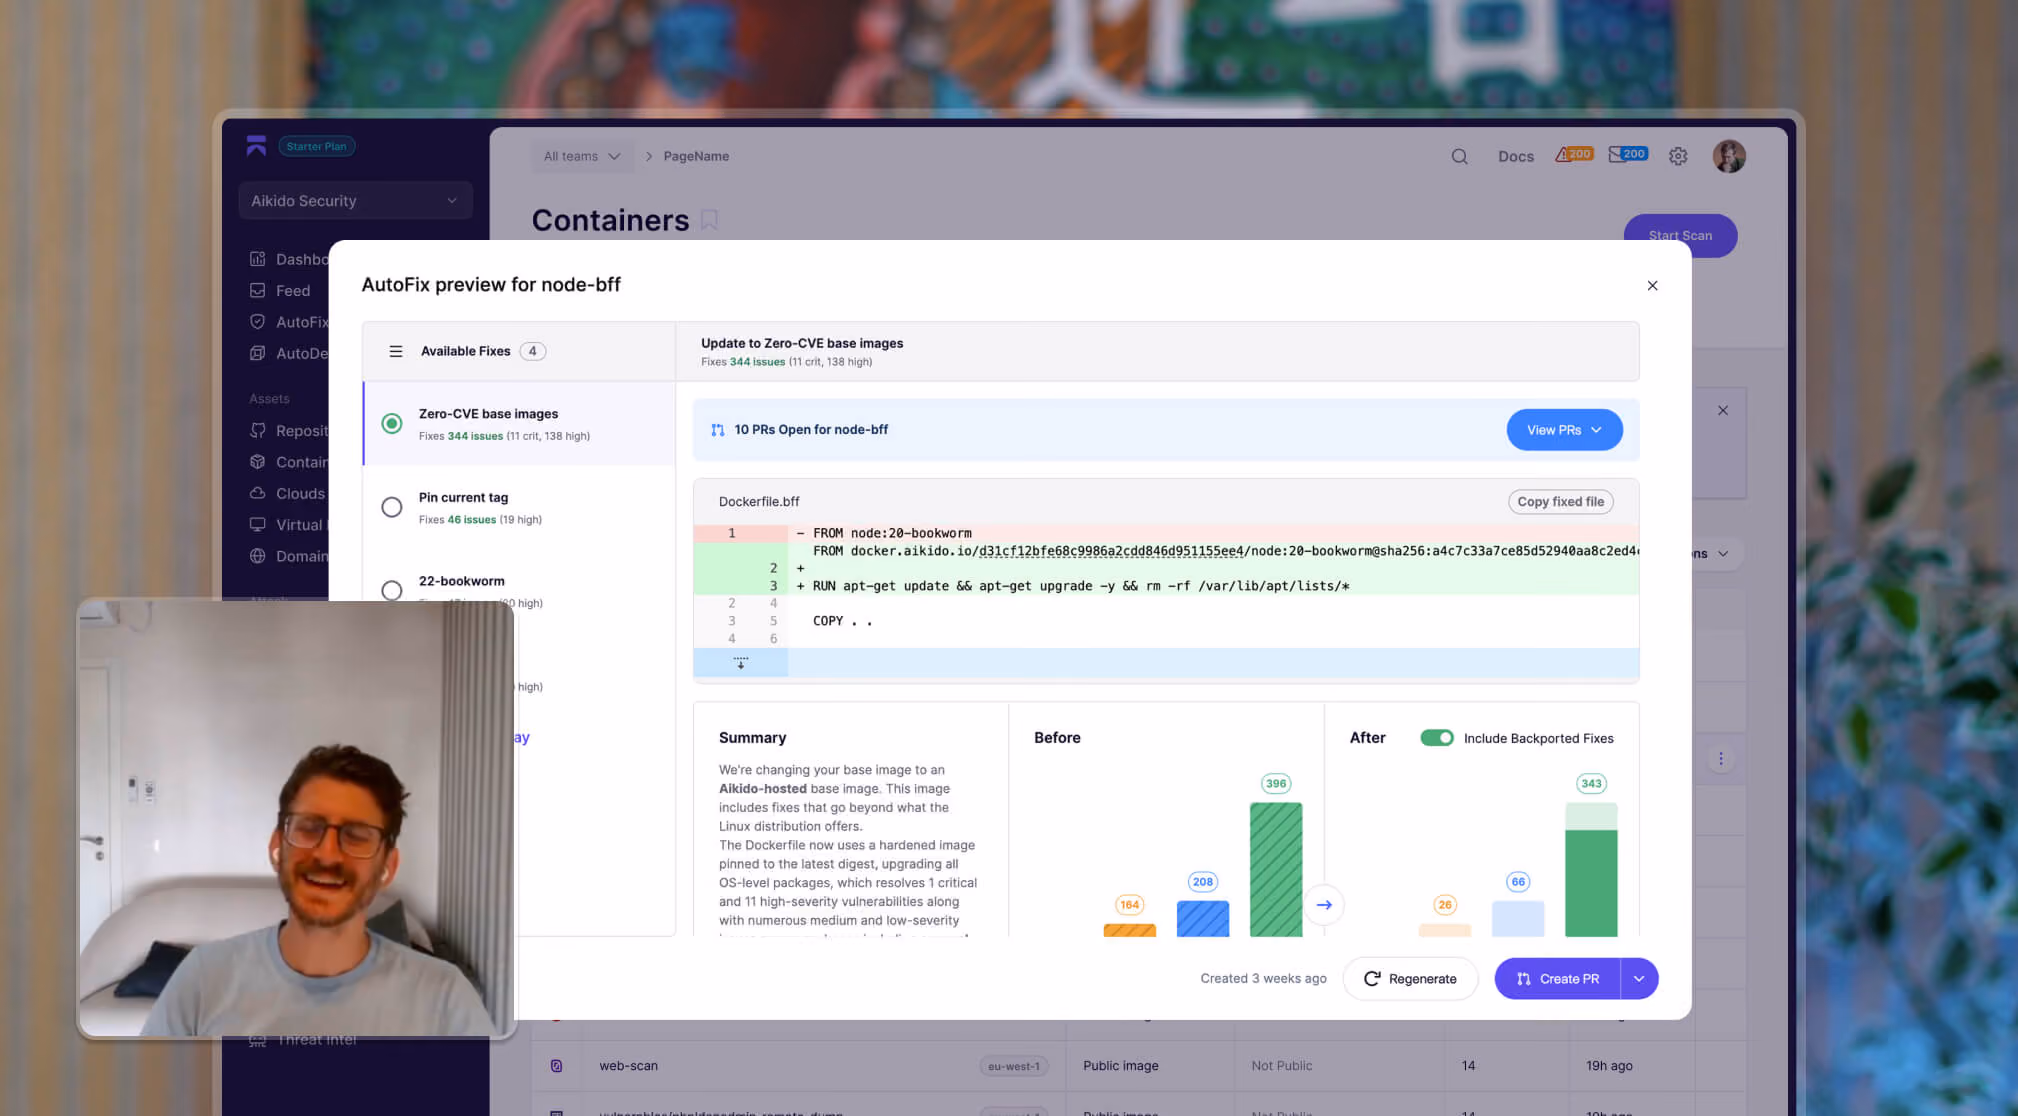Screen dimensions: 2018x1116
Task: Click the Containers cube icon in the sidebar
Action: [257, 462]
